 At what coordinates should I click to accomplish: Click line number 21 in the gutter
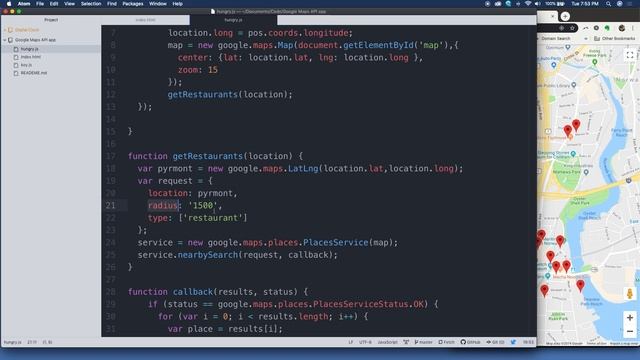click(x=111, y=205)
